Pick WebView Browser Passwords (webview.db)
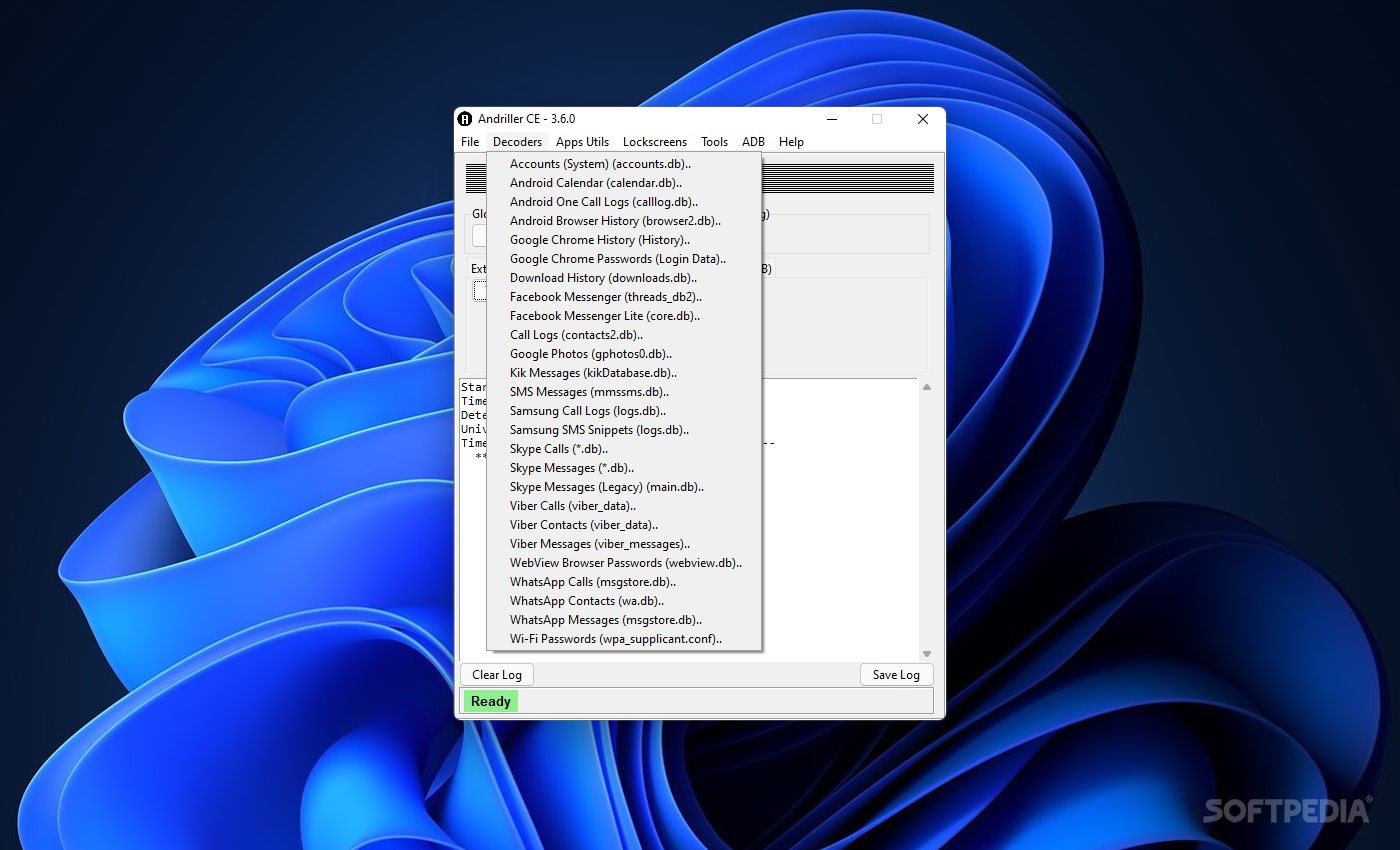Image resolution: width=1400 pixels, height=850 pixels. tap(624, 563)
